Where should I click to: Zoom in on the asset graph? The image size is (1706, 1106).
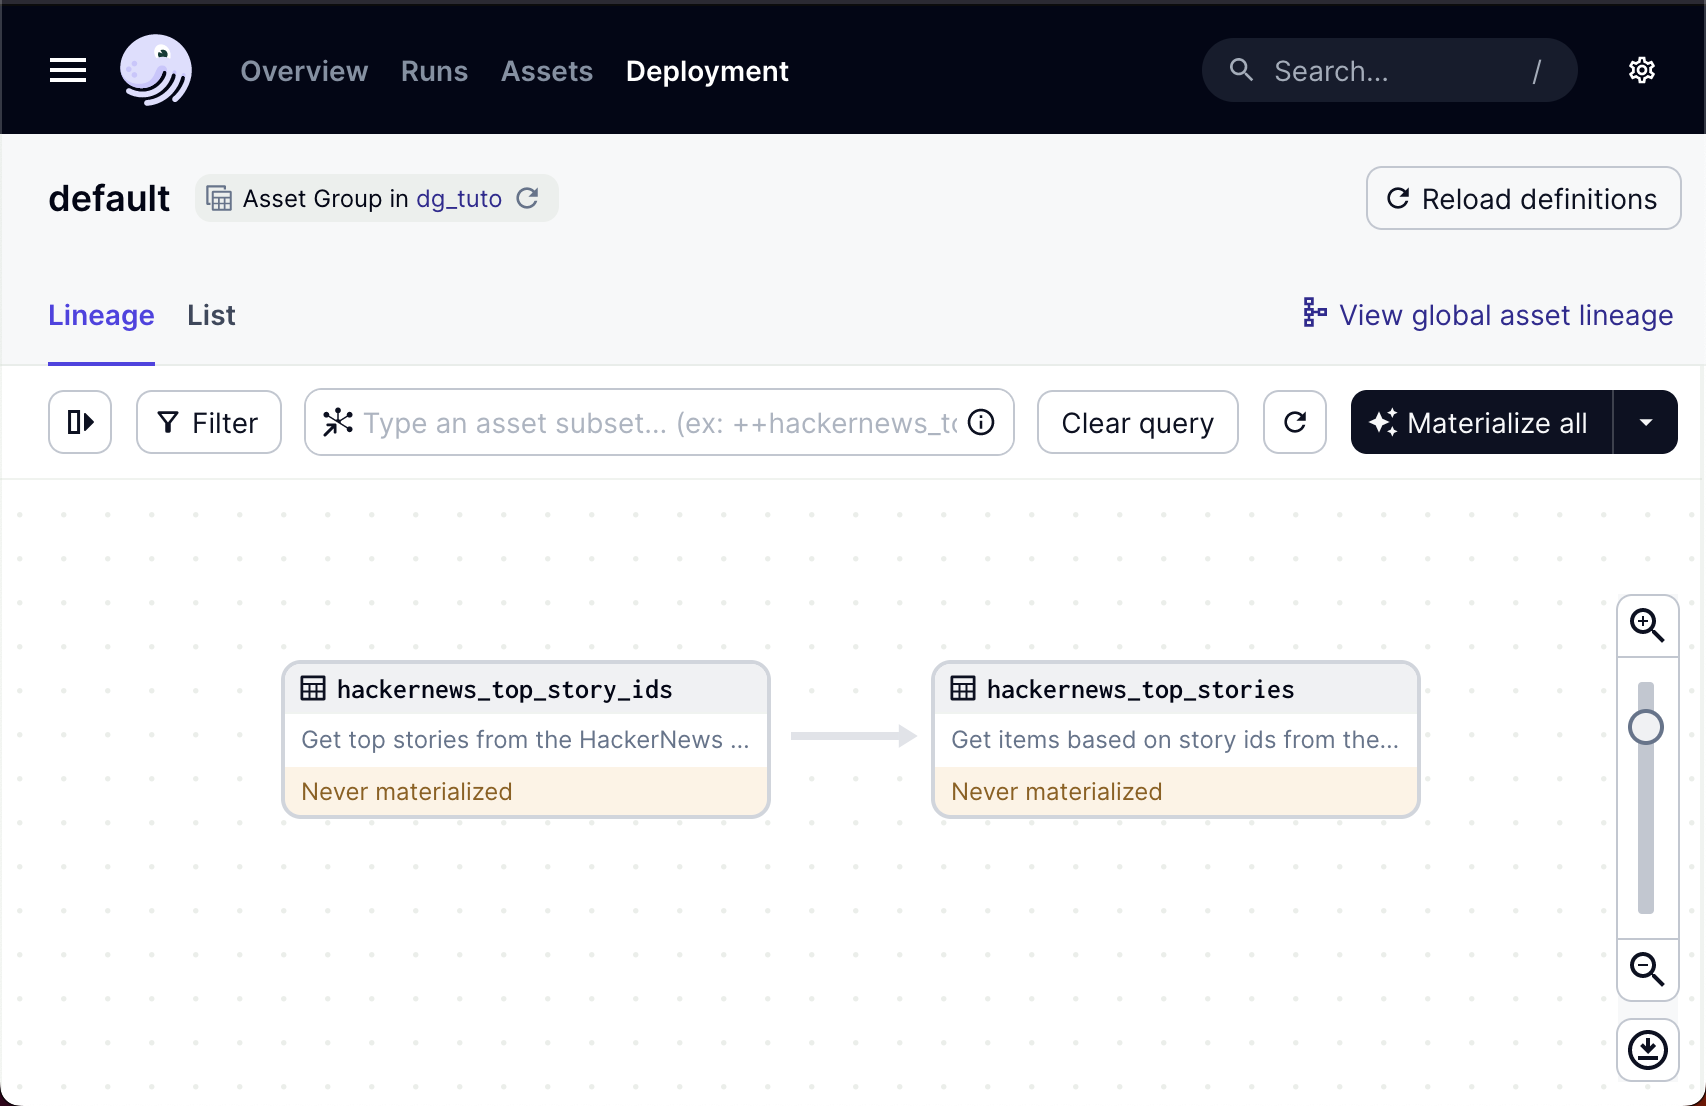pos(1647,626)
